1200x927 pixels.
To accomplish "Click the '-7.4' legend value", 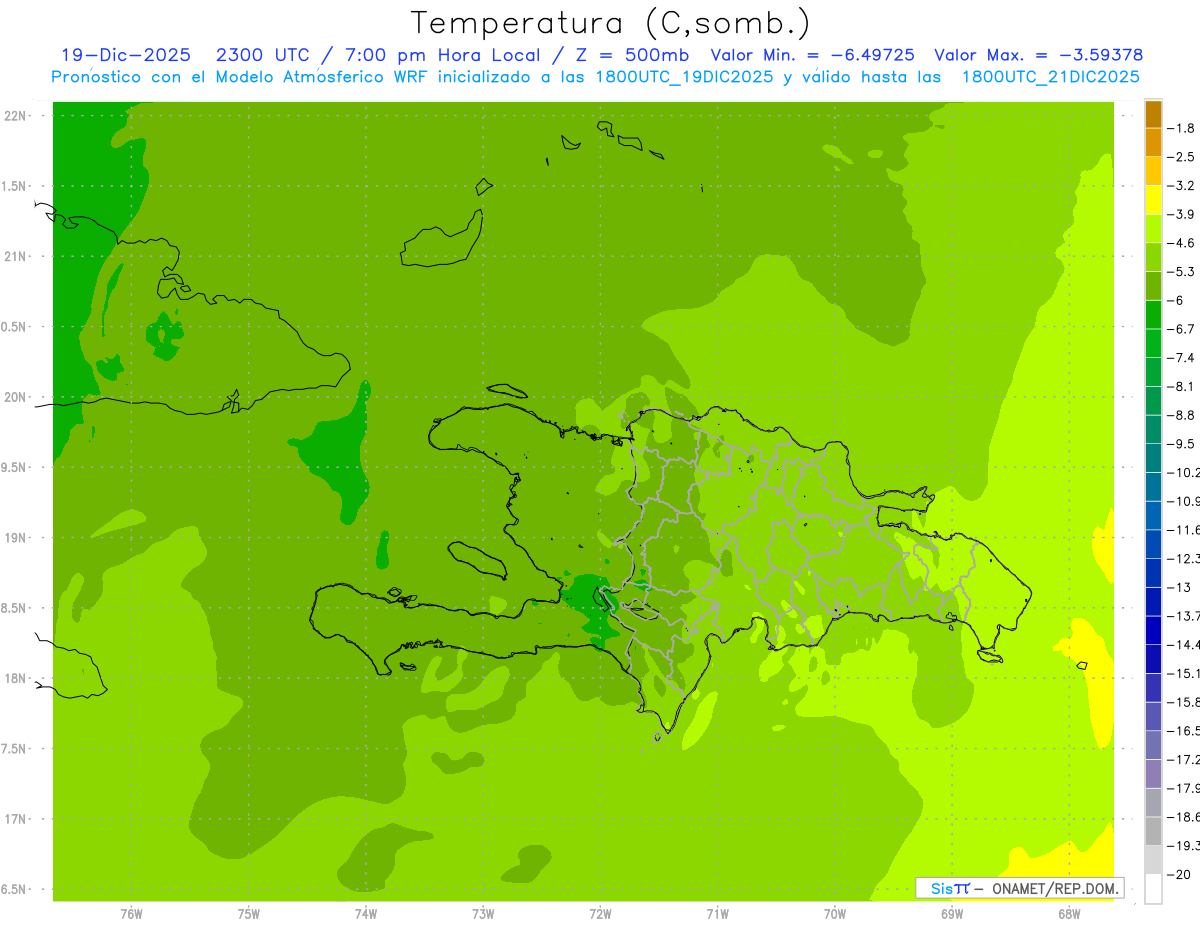I will click(1181, 358).
